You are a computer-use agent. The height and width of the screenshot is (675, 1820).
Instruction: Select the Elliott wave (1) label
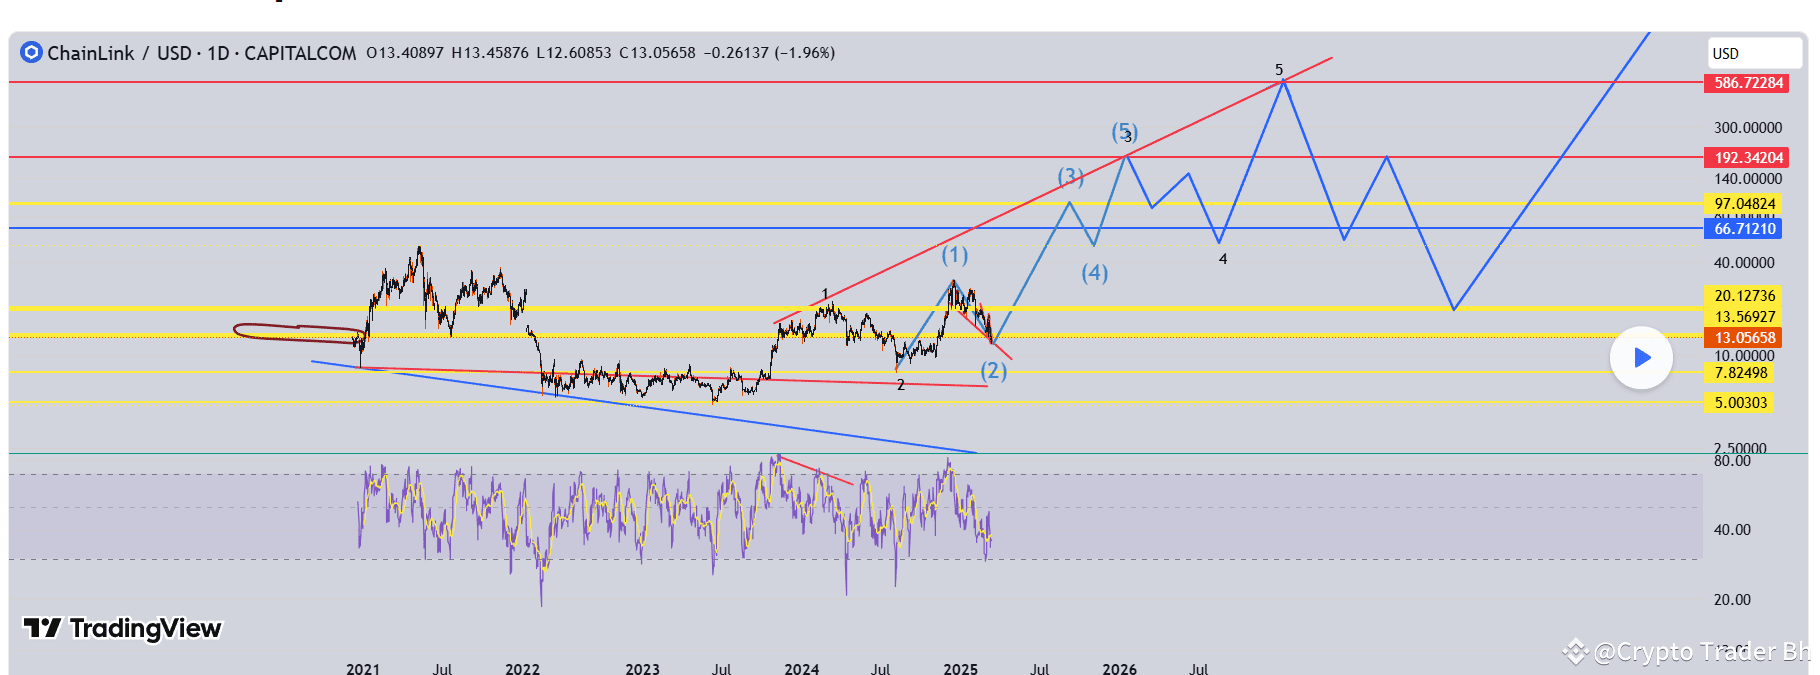click(955, 255)
